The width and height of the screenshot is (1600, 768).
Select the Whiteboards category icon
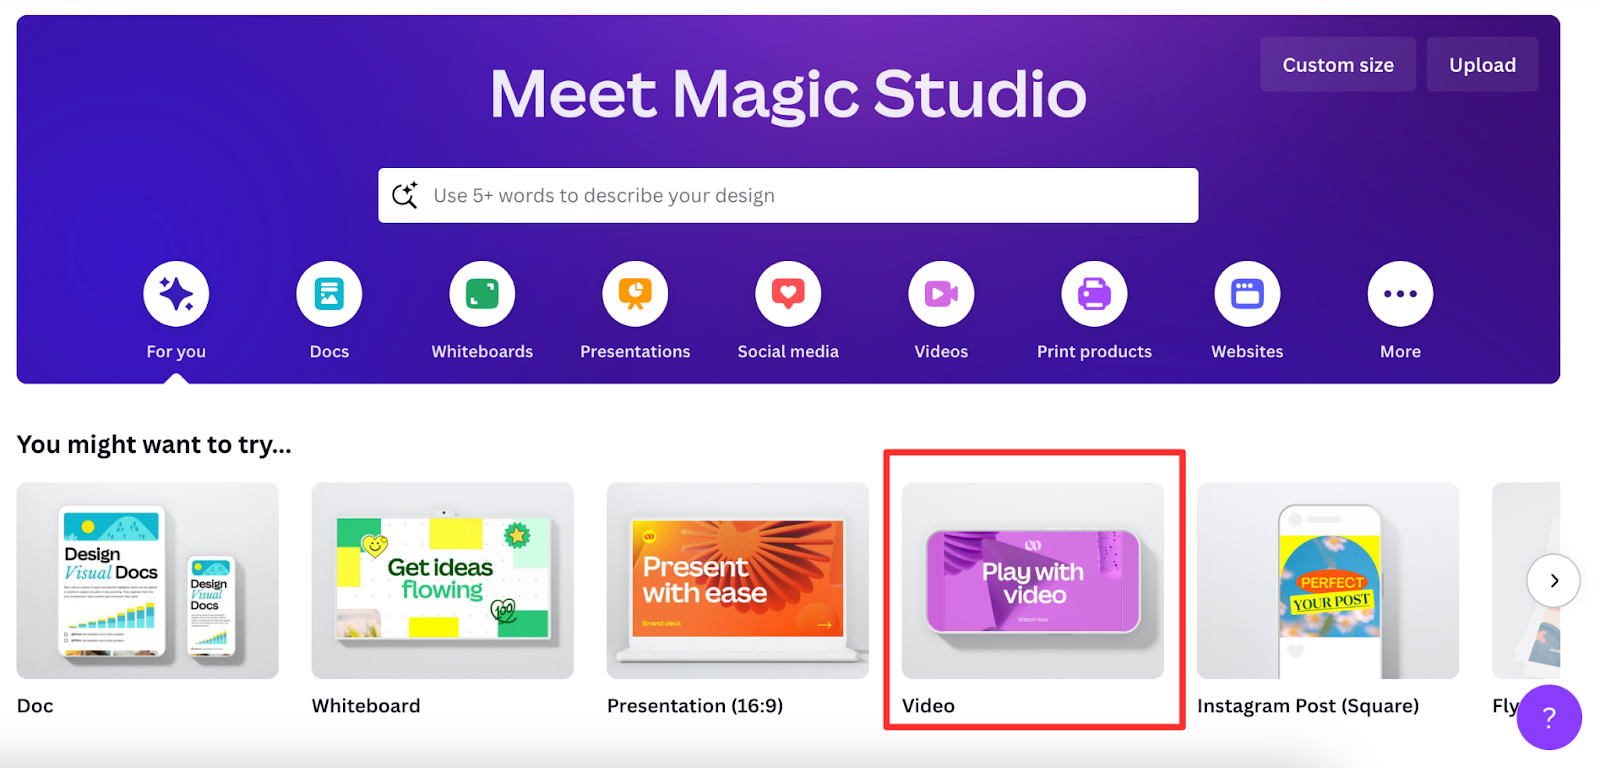tap(482, 294)
